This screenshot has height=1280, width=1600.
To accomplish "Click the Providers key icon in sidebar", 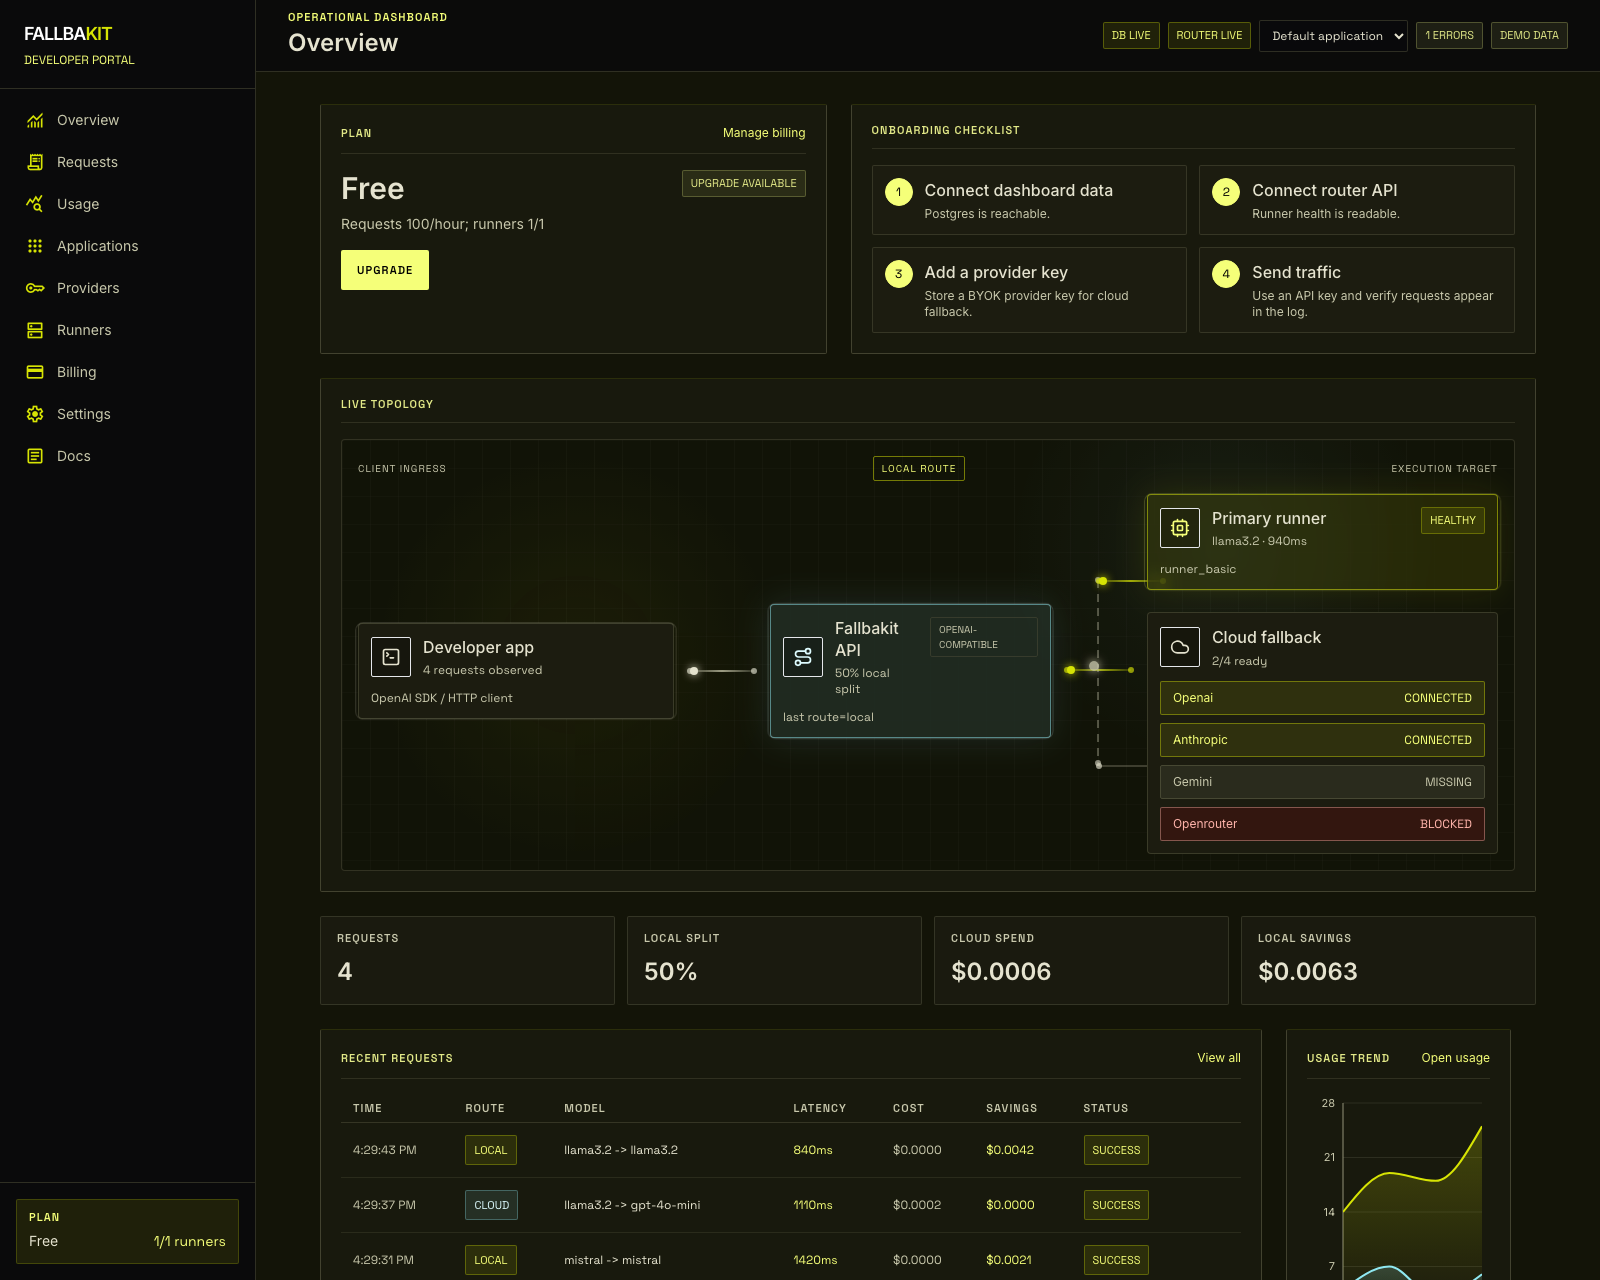I will click(35, 288).
